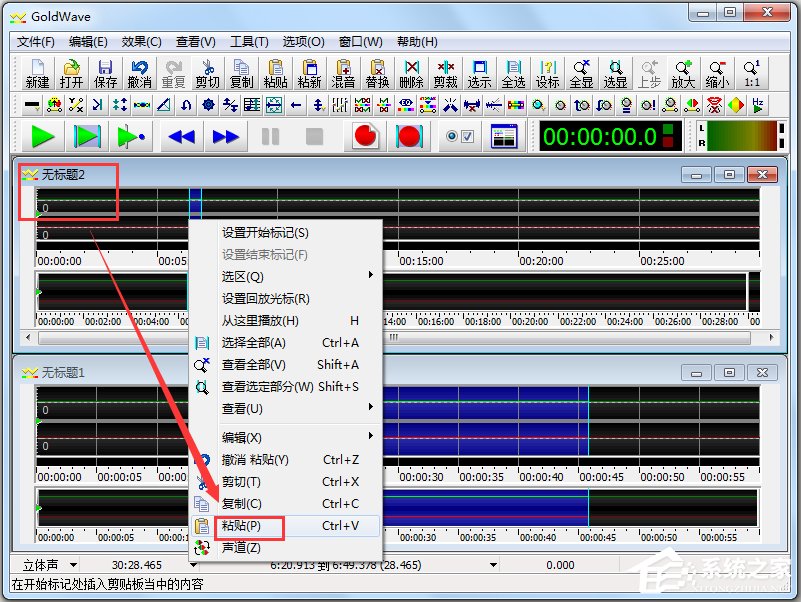The width and height of the screenshot is (801, 602).
Task: Open the 效果(C) menu
Action: [142, 41]
